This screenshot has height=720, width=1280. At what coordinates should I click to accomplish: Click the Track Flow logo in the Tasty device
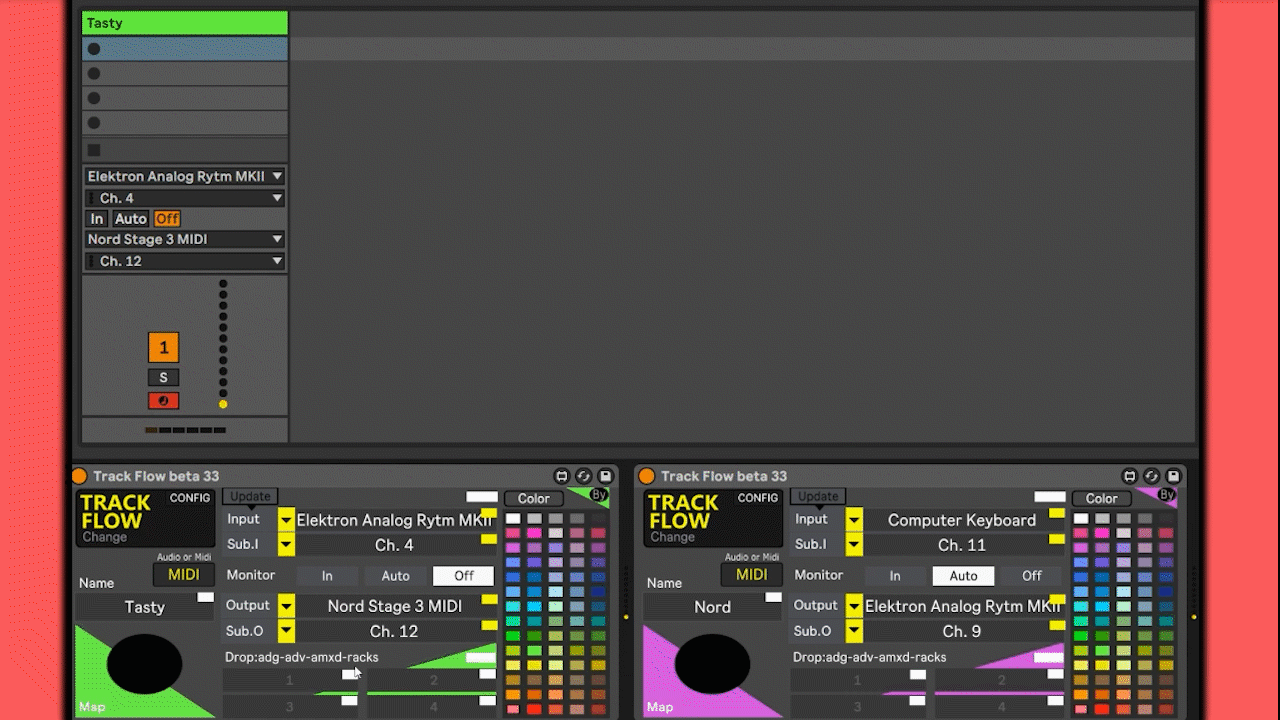click(115, 511)
